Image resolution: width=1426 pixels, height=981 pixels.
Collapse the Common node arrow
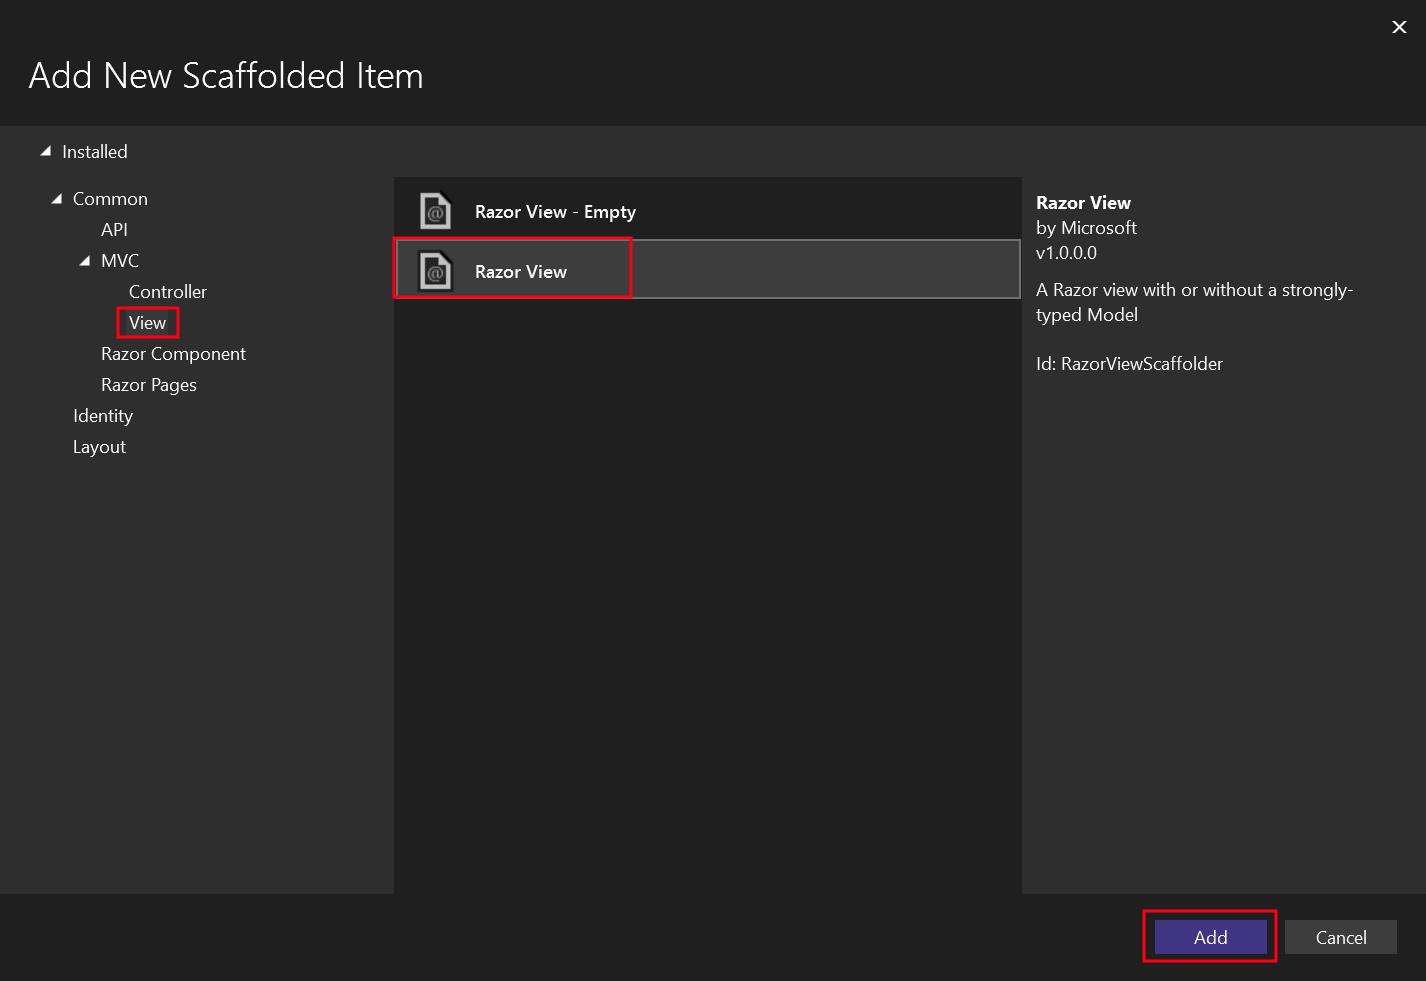pyautogui.click(x=56, y=198)
